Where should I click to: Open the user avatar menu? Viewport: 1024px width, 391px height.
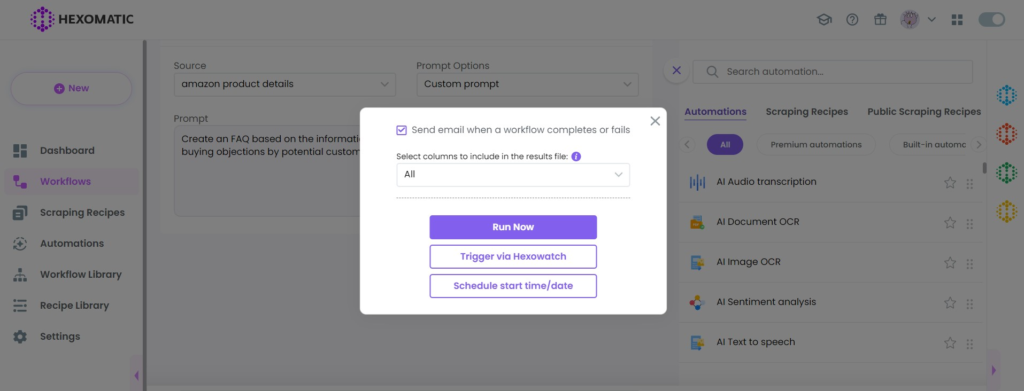[x=910, y=20]
